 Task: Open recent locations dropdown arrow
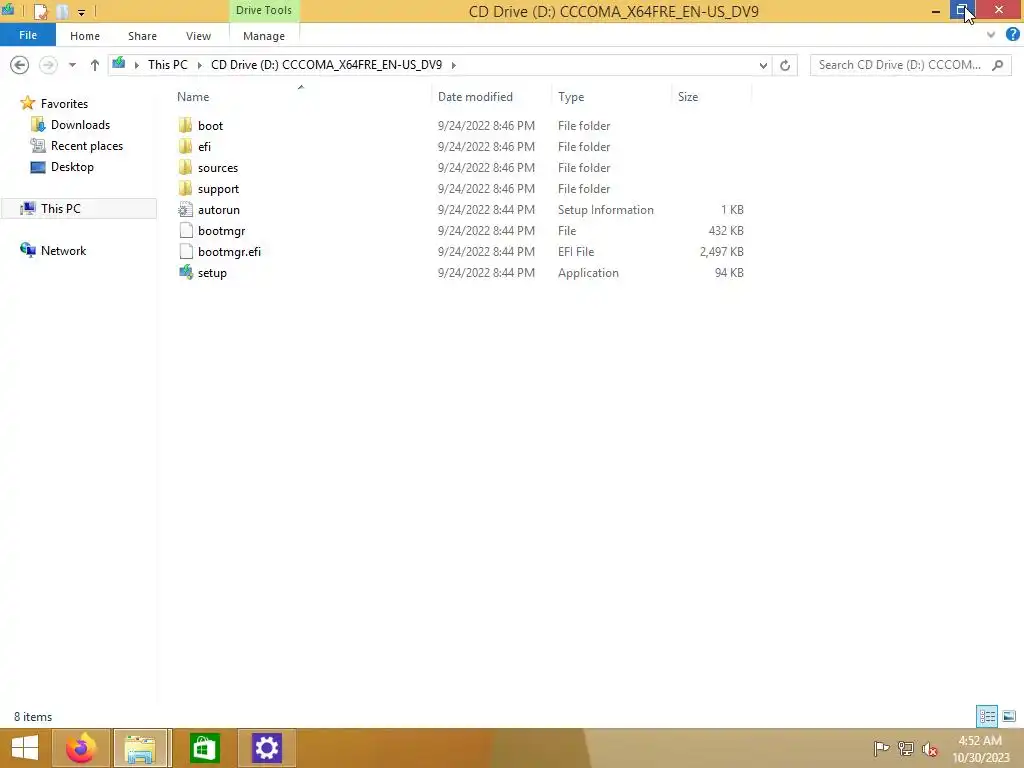(72, 65)
